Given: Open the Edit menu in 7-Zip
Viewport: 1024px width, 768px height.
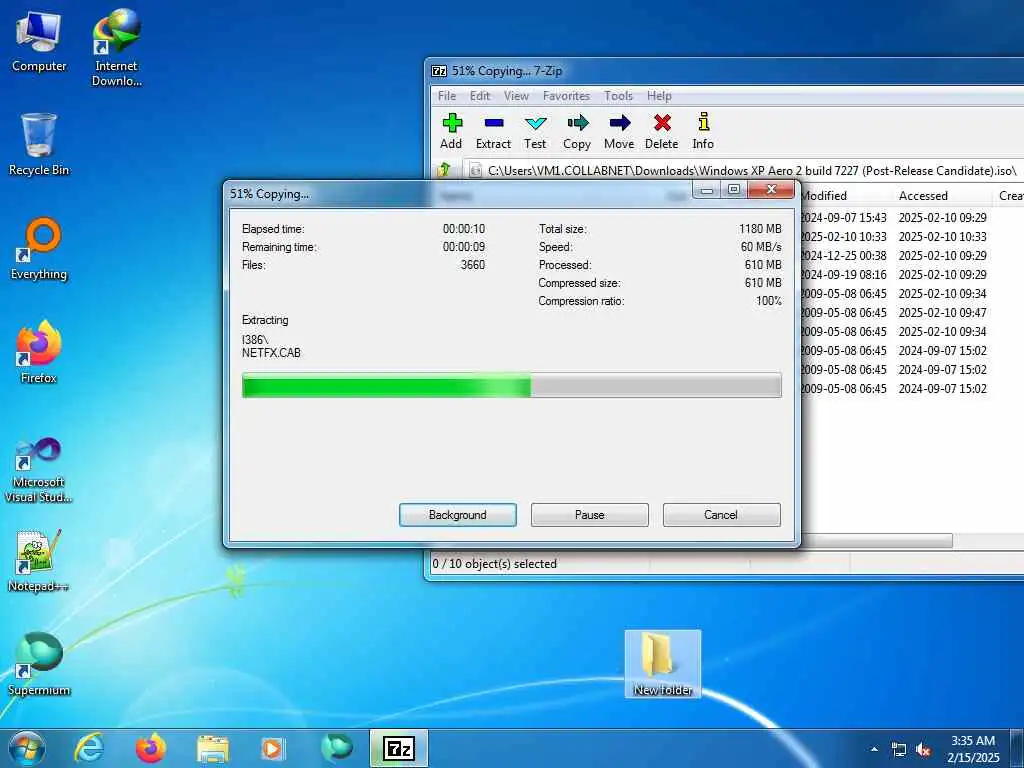Looking at the screenshot, I should point(480,95).
